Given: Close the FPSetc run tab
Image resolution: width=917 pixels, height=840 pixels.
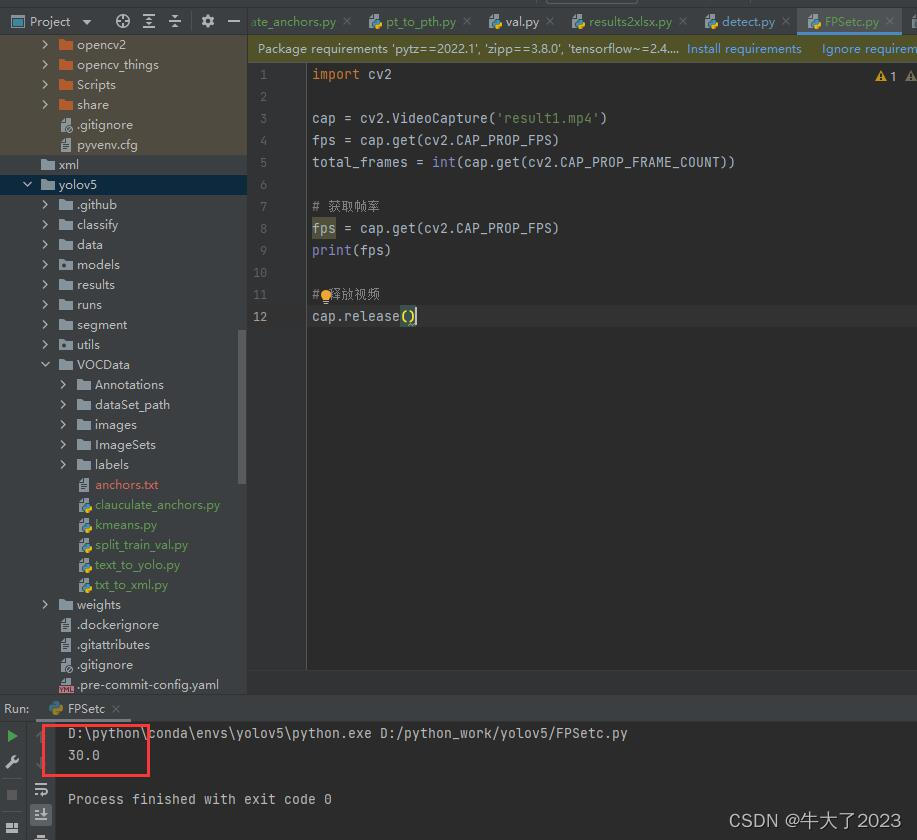Looking at the screenshot, I should [116, 708].
